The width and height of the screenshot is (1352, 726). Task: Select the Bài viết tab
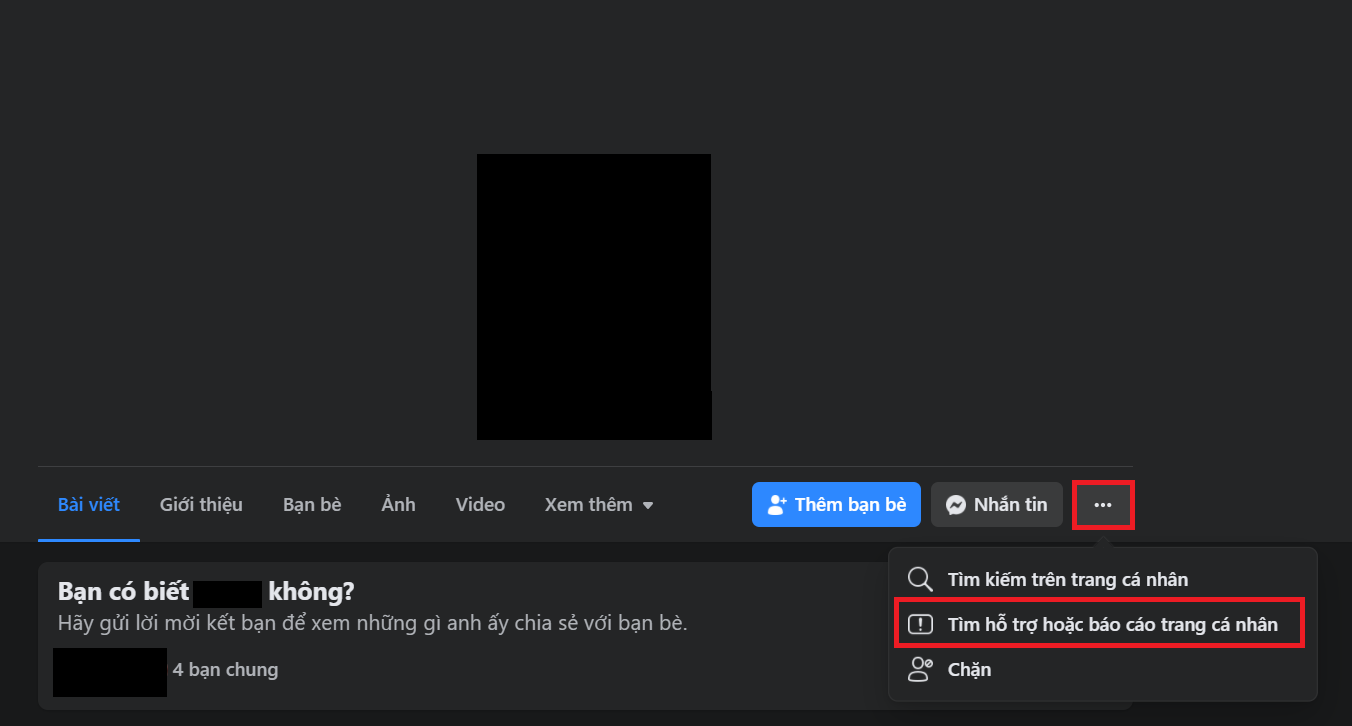click(89, 504)
